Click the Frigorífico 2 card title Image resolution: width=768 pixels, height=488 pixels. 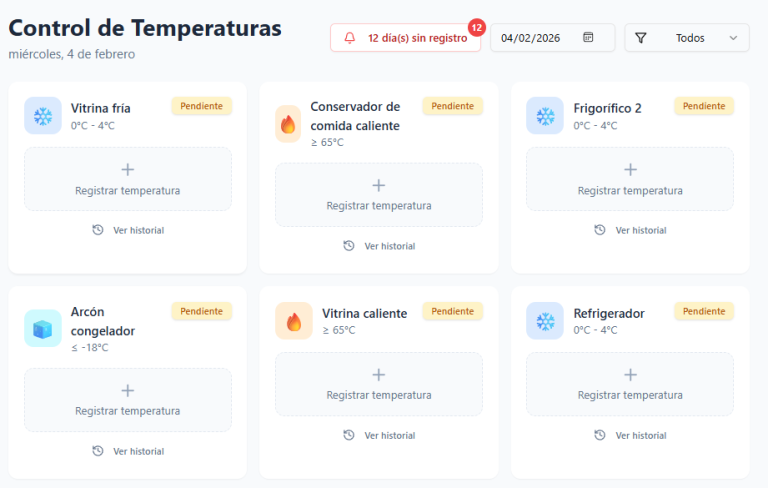[x=607, y=108]
